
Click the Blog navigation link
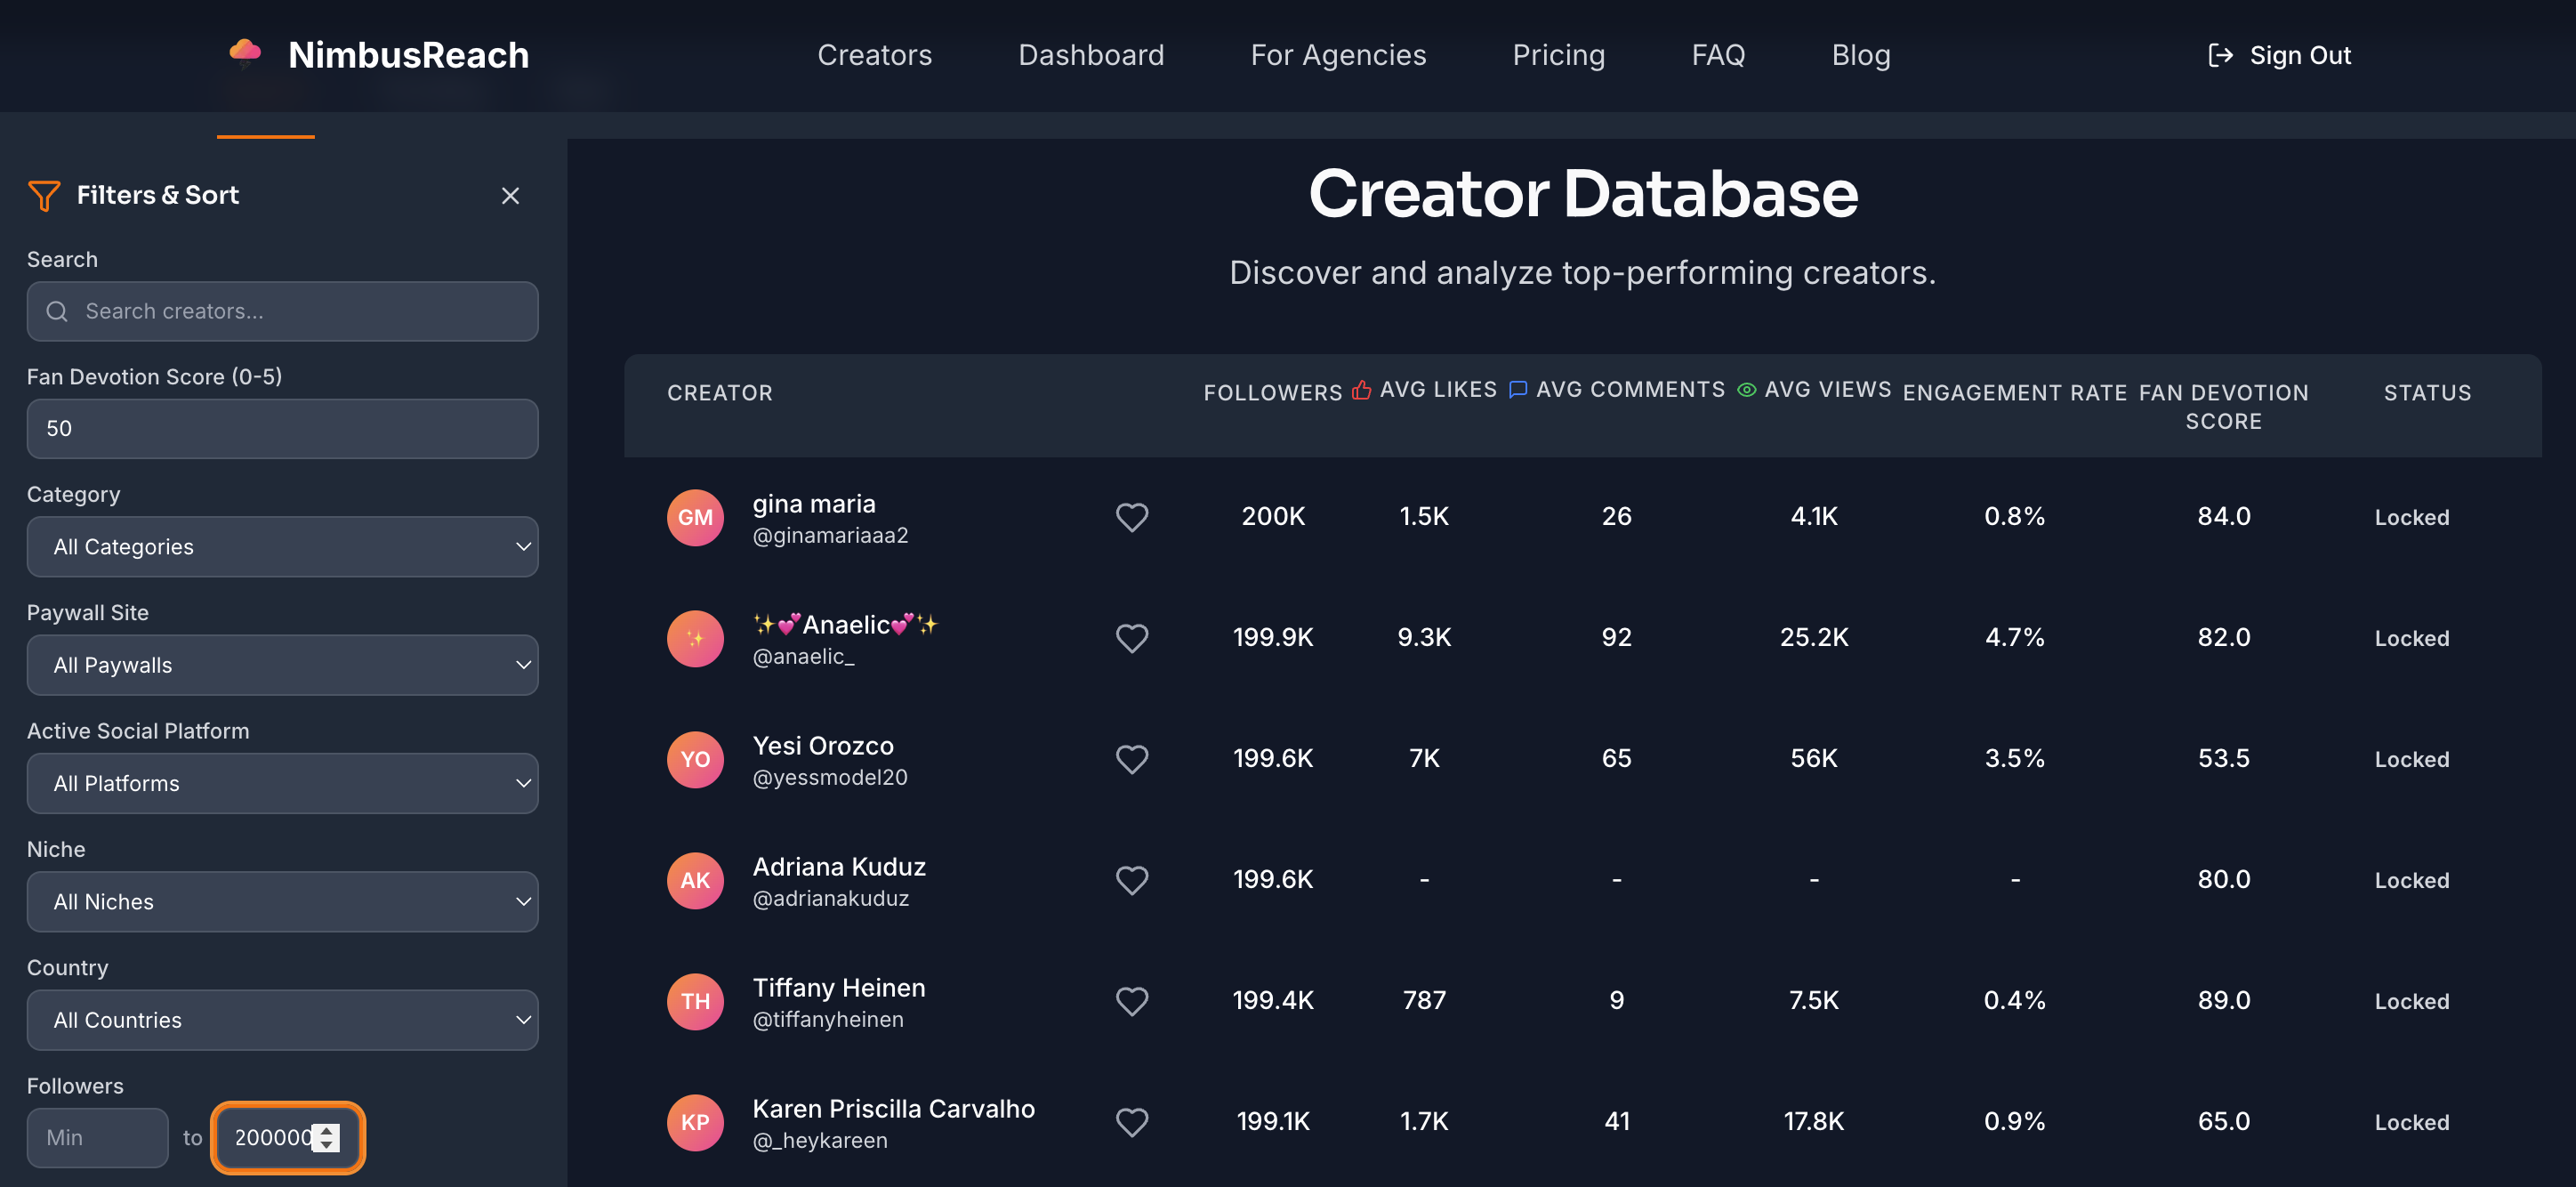[x=1860, y=55]
